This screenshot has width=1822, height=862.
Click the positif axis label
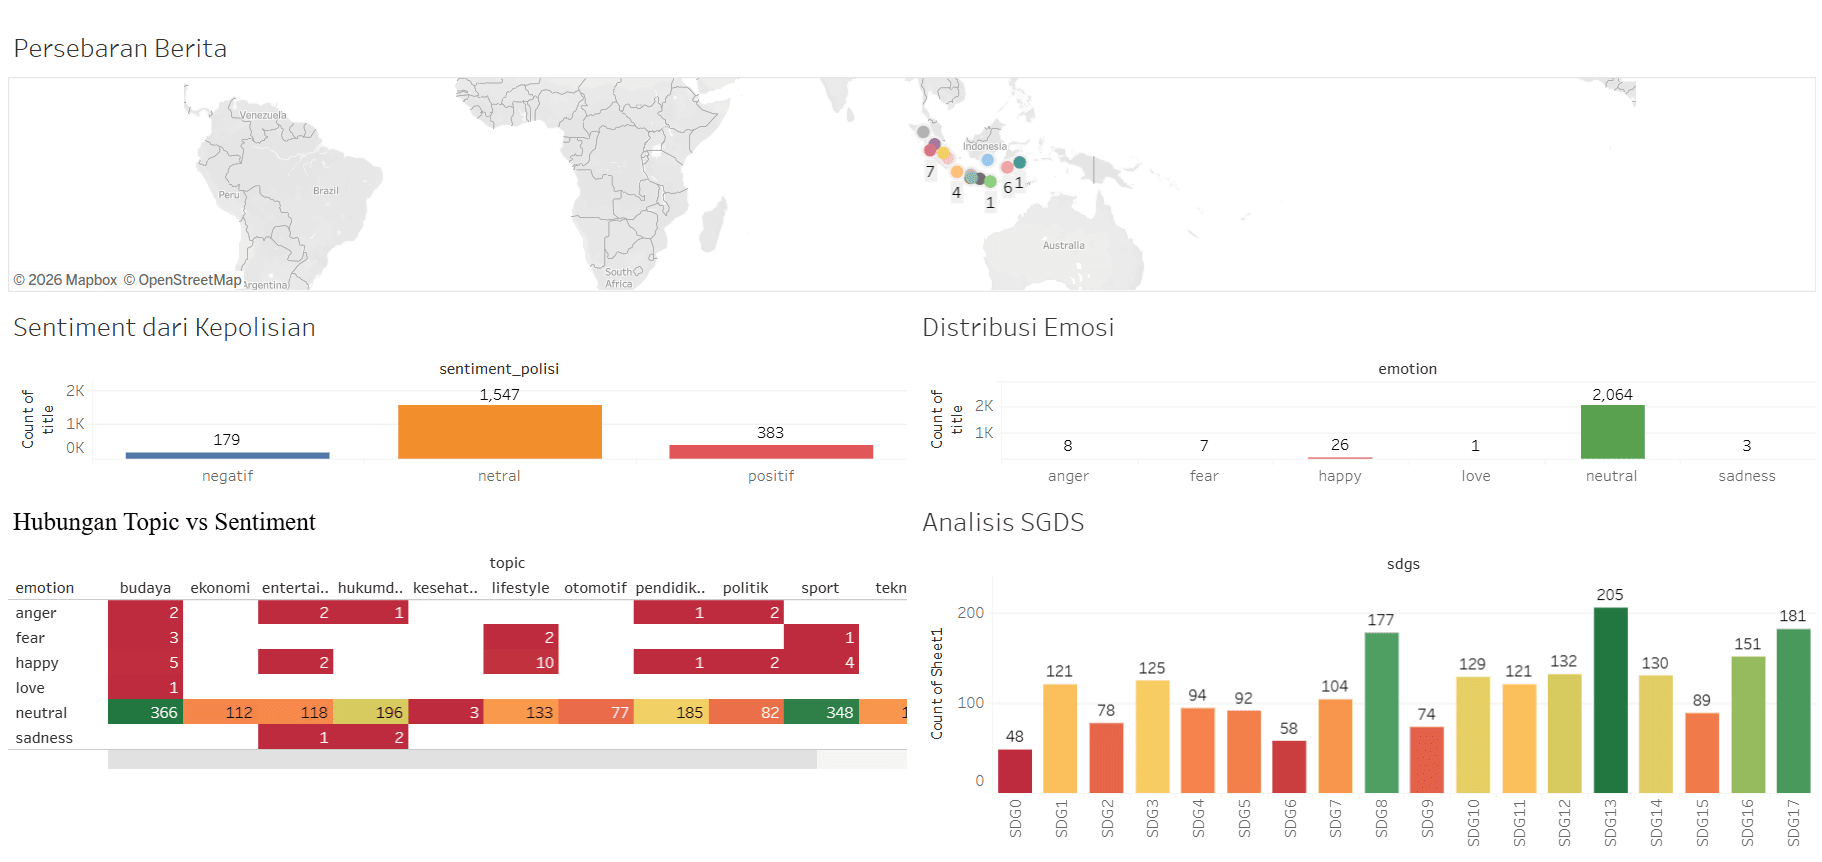[771, 476]
